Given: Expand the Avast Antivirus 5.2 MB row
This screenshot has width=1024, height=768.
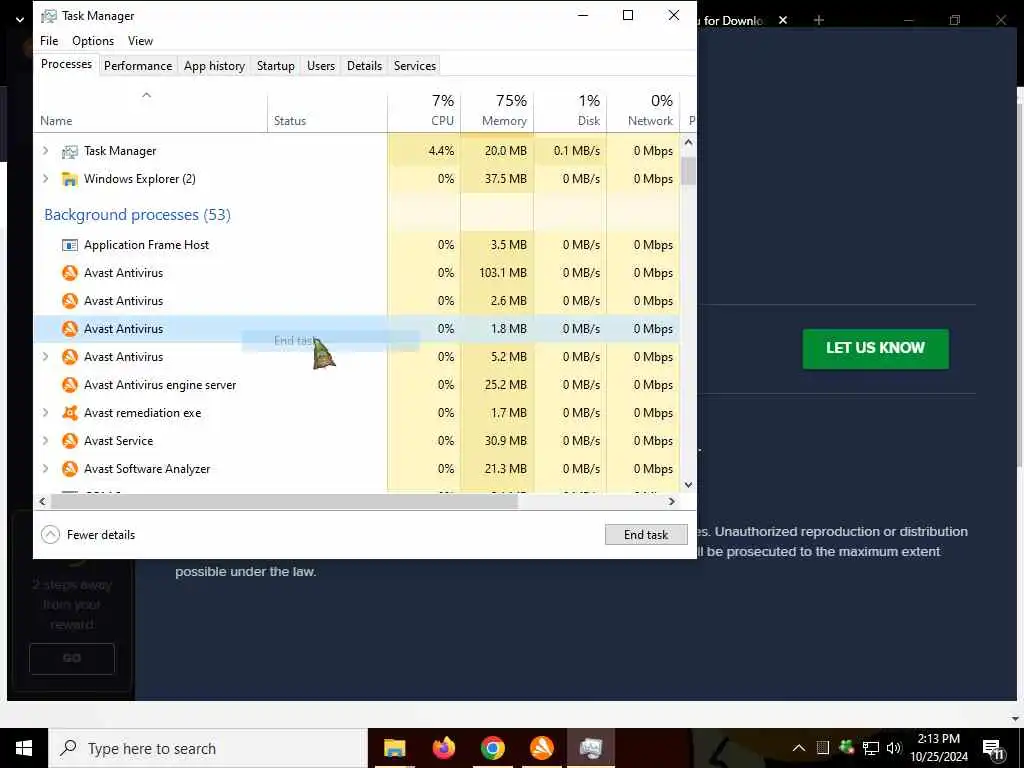Looking at the screenshot, I should click(x=45, y=357).
